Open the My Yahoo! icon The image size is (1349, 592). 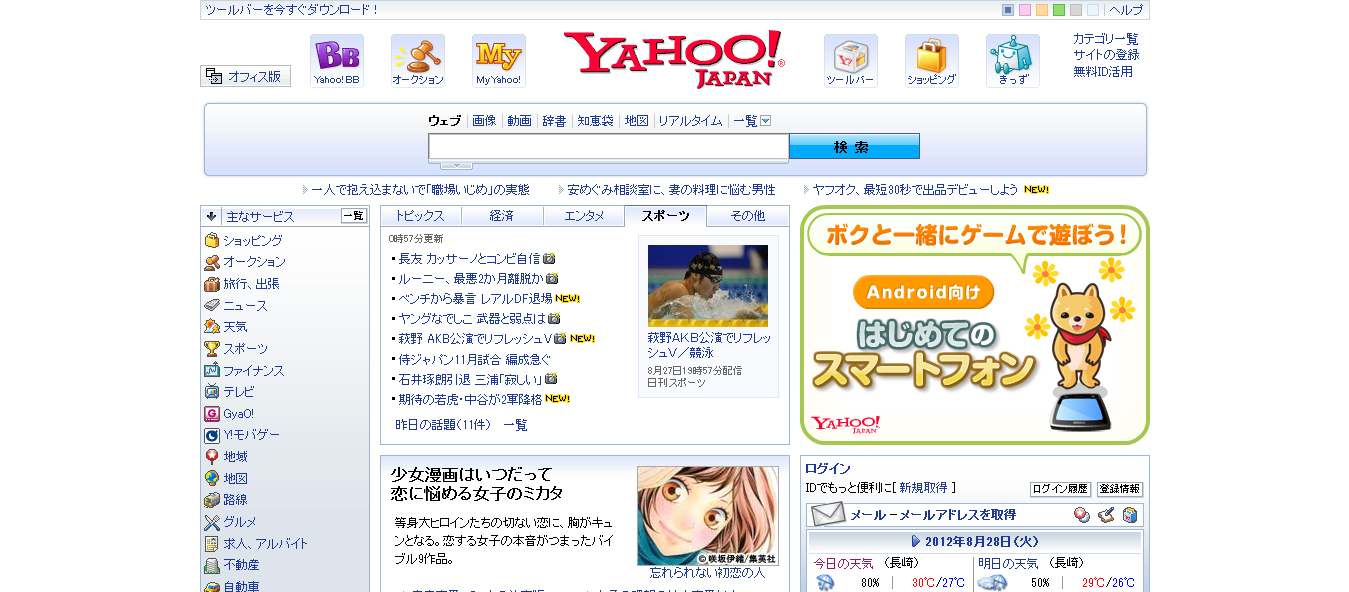[x=499, y=60]
